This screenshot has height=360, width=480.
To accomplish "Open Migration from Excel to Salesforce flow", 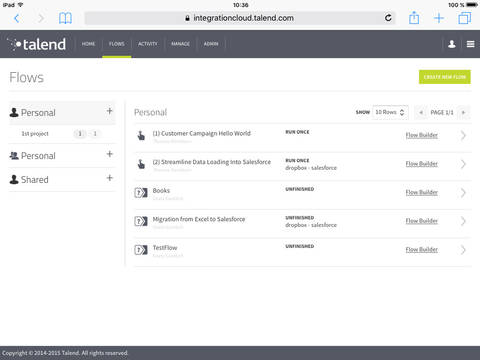I will click(199, 219).
